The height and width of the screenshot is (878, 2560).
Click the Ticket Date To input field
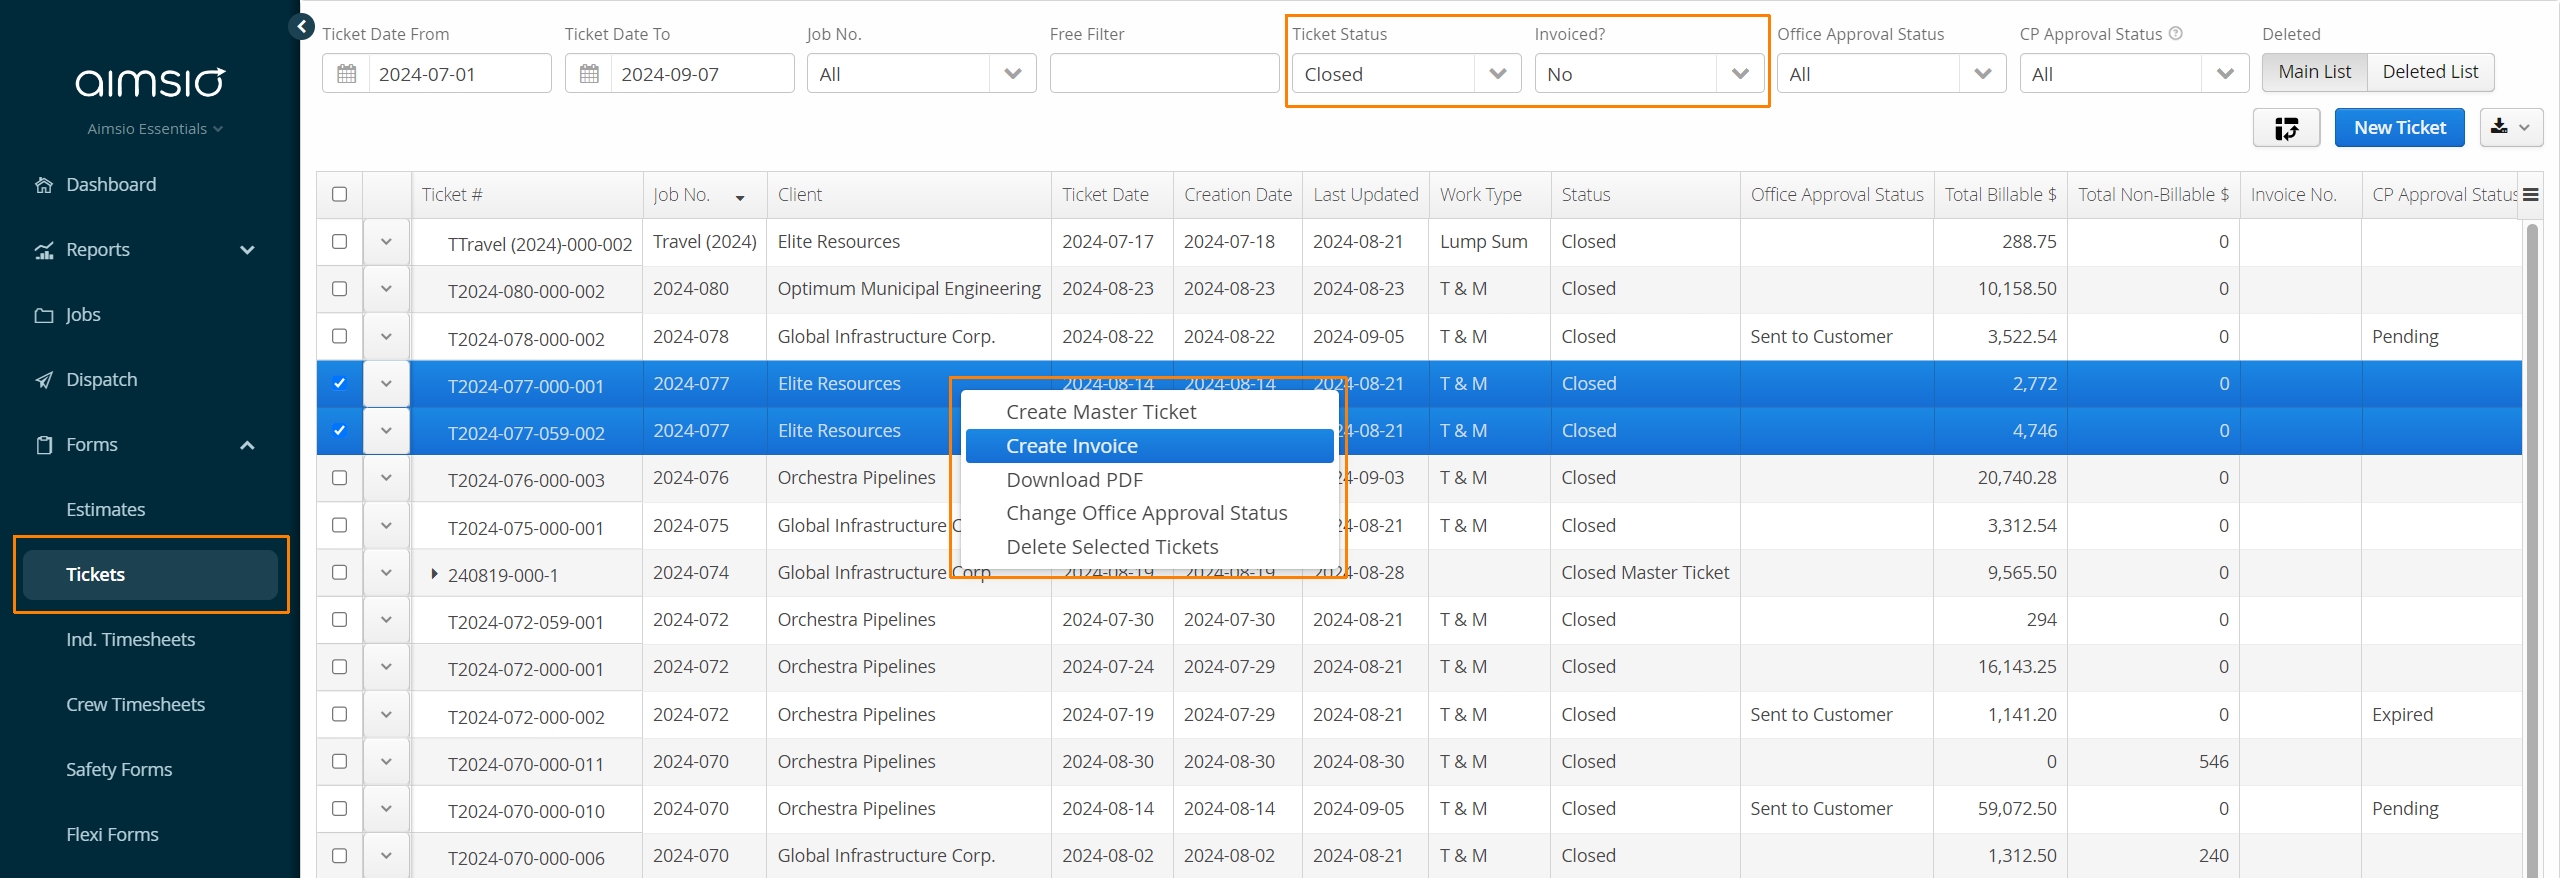click(x=702, y=74)
